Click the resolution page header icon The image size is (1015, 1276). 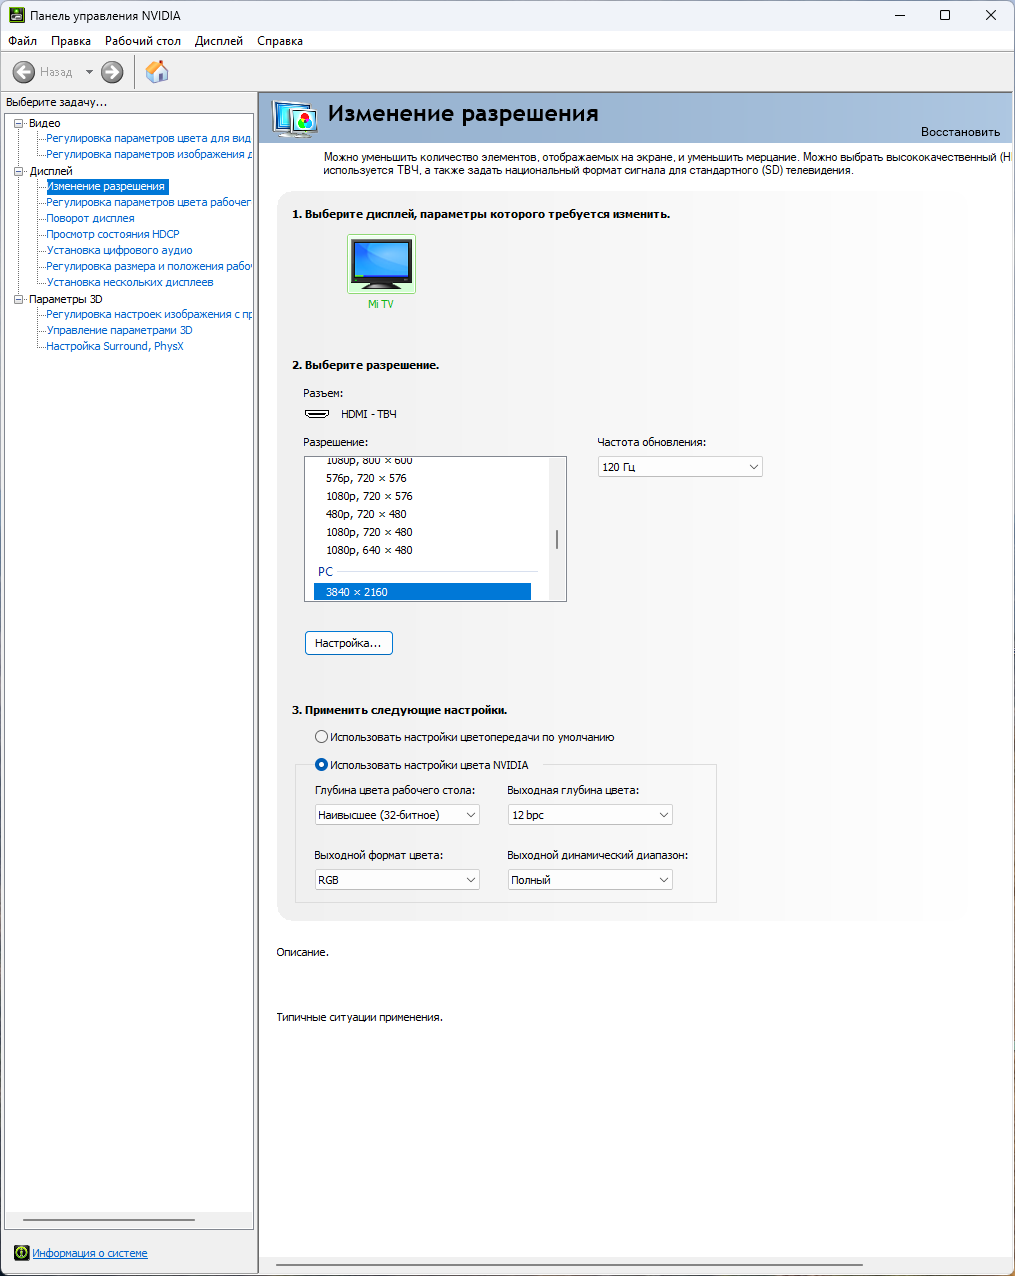(x=295, y=119)
